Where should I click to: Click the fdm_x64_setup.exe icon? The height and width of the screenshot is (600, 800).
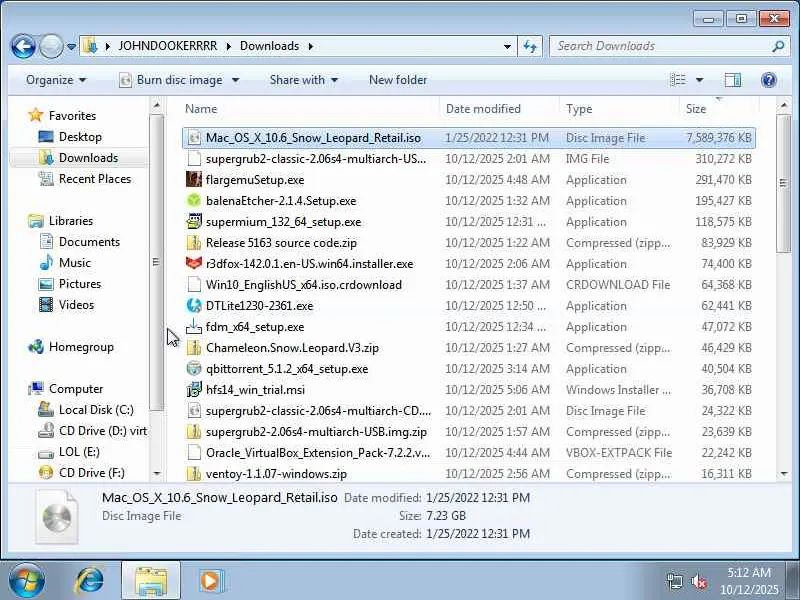[194, 326]
